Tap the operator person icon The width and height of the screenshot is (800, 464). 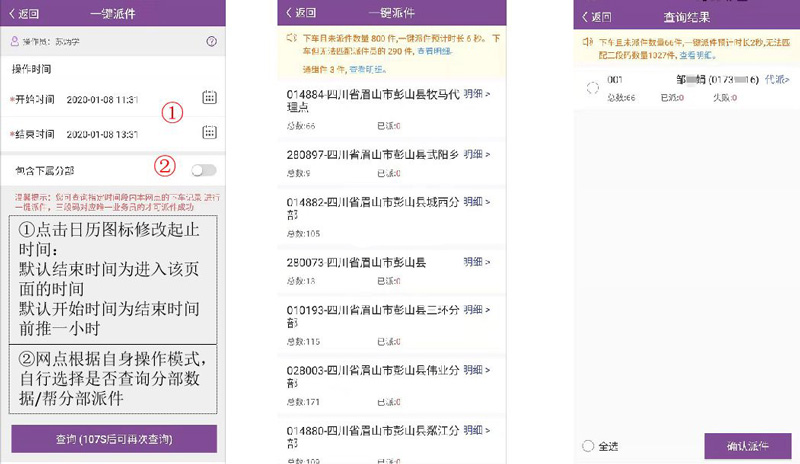[15, 41]
